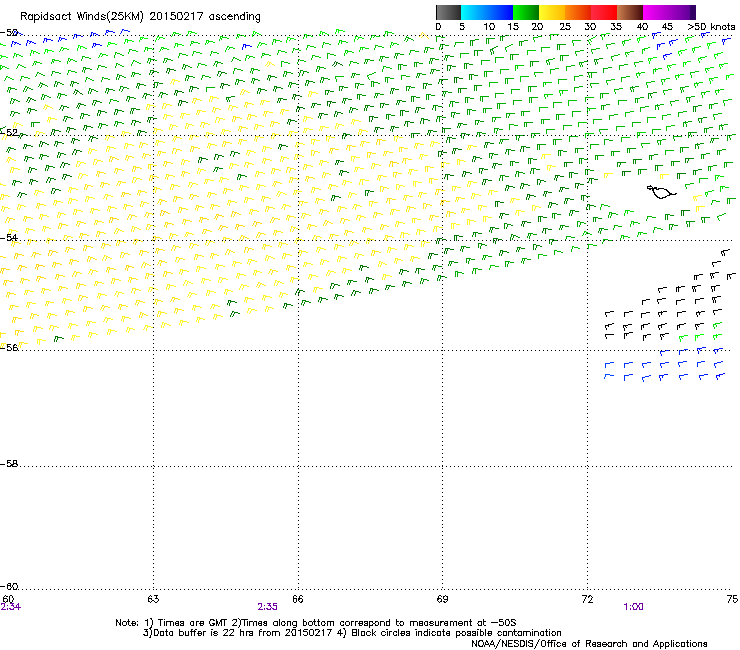Click the black island outline on the map
Image resolution: width=740 pixels, height=650 pixels.
click(661, 192)
